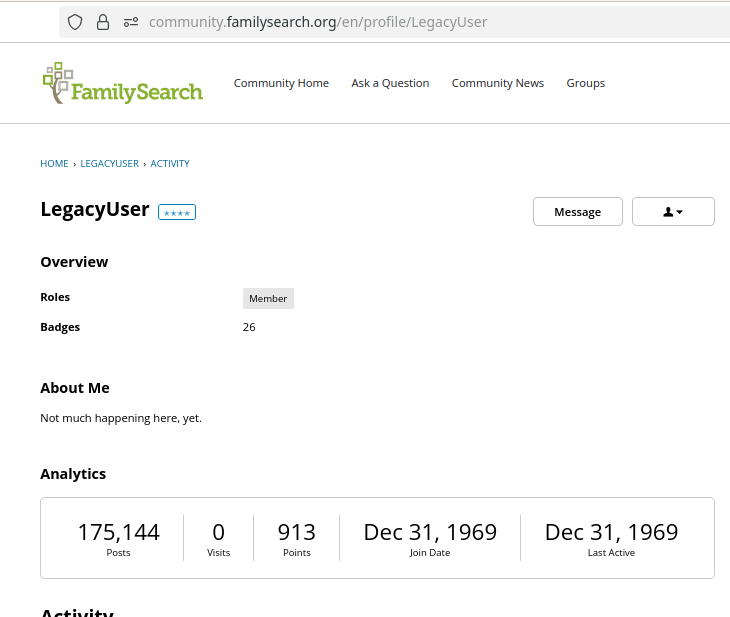This screenshot has width=730, height=617.
Task: Click the ACTIVITY breadcrumb link
Action: [x=170, y=164]
